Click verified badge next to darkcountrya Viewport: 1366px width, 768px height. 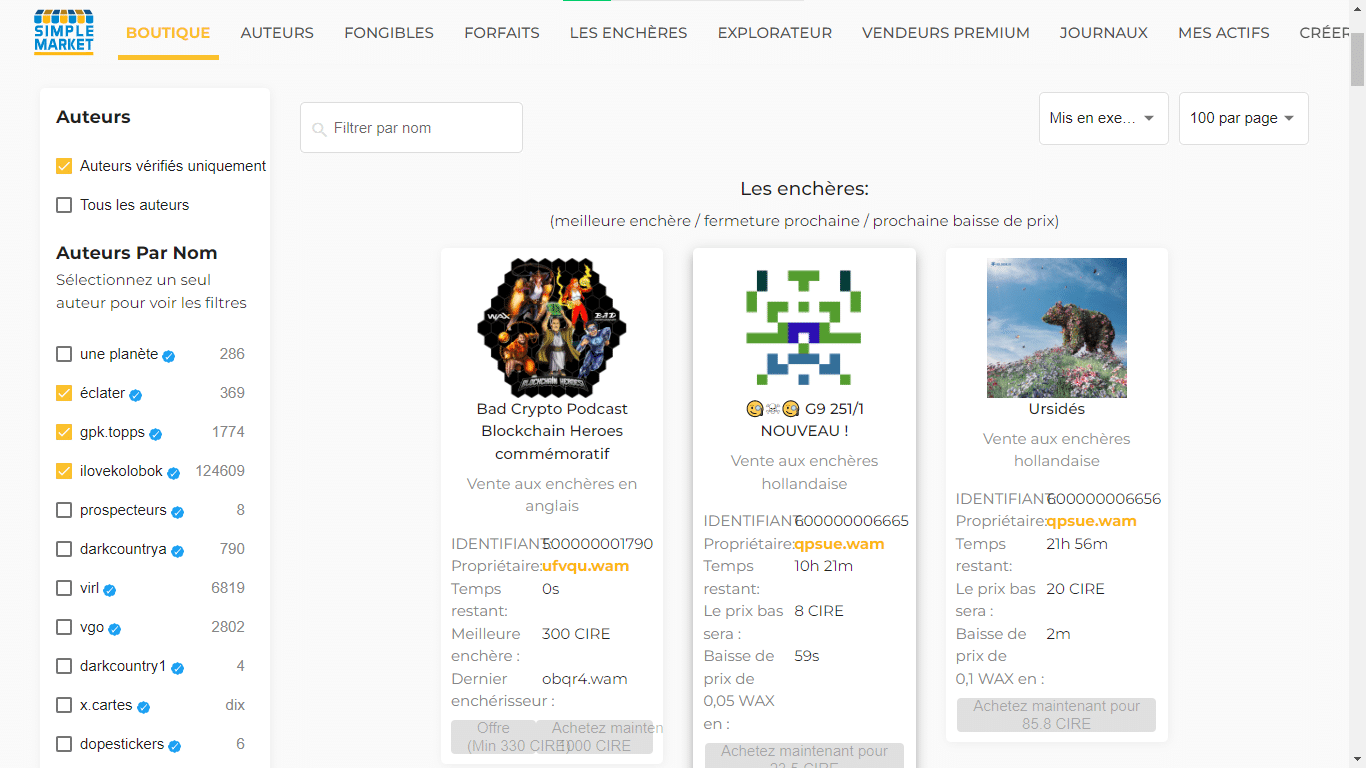177,551
